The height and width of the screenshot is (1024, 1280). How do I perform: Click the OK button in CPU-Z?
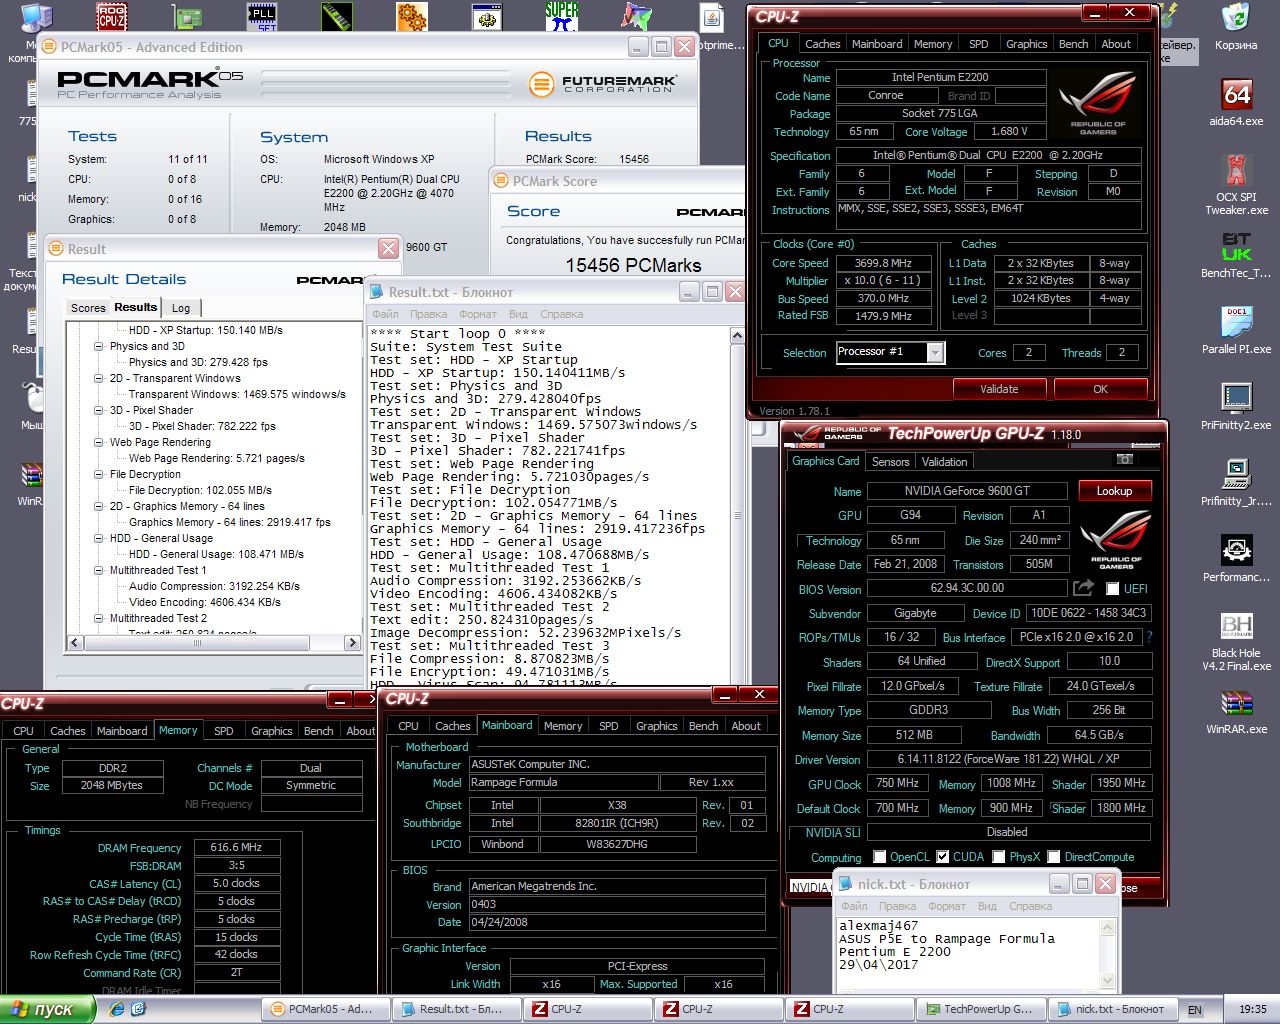point(1100,389)
